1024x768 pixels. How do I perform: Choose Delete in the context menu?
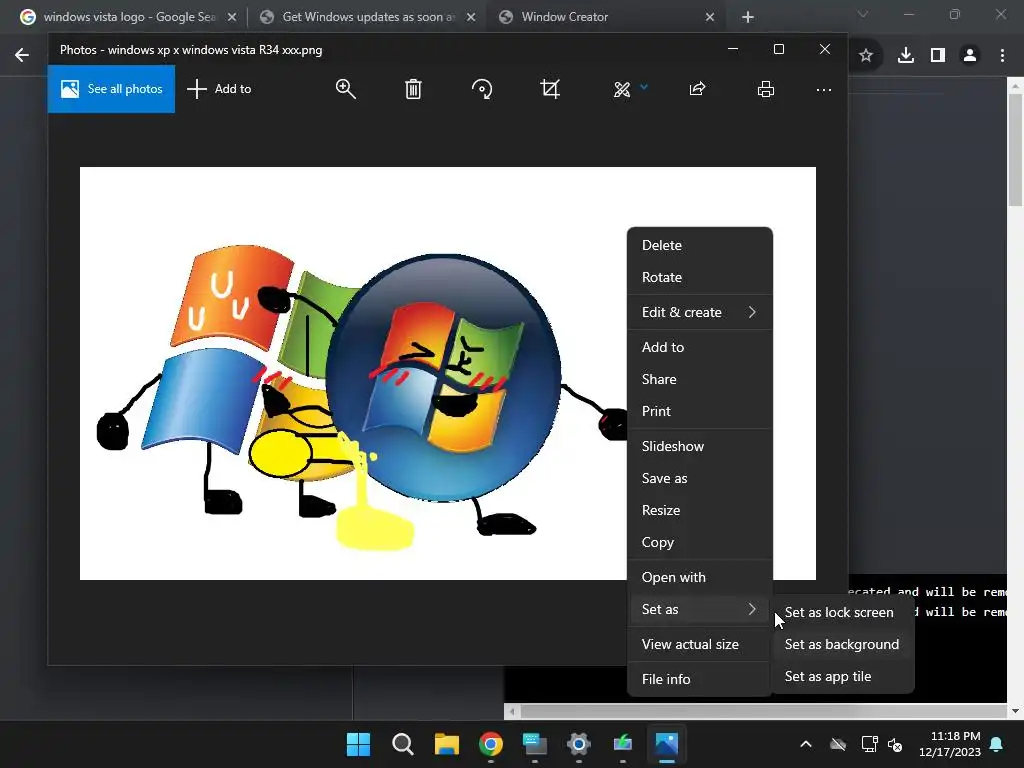point(699,245)
